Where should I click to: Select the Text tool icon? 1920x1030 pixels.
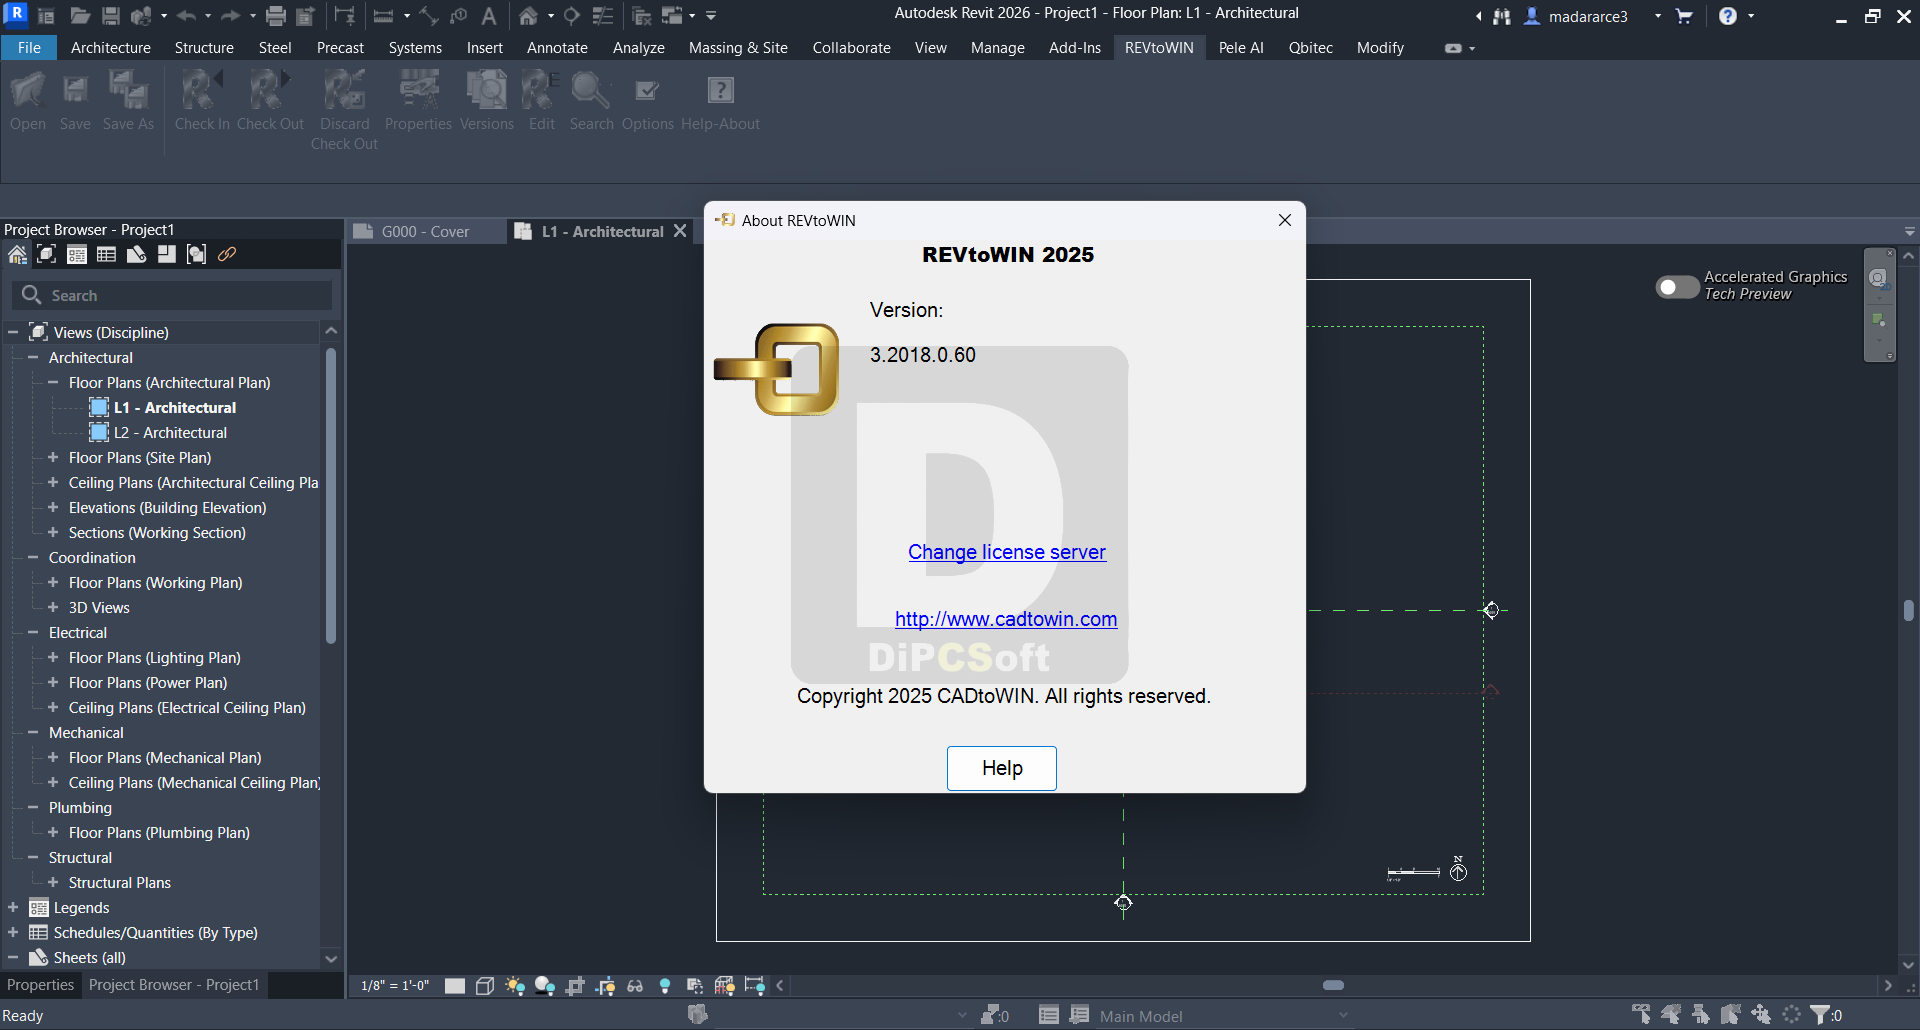point(489,16)
